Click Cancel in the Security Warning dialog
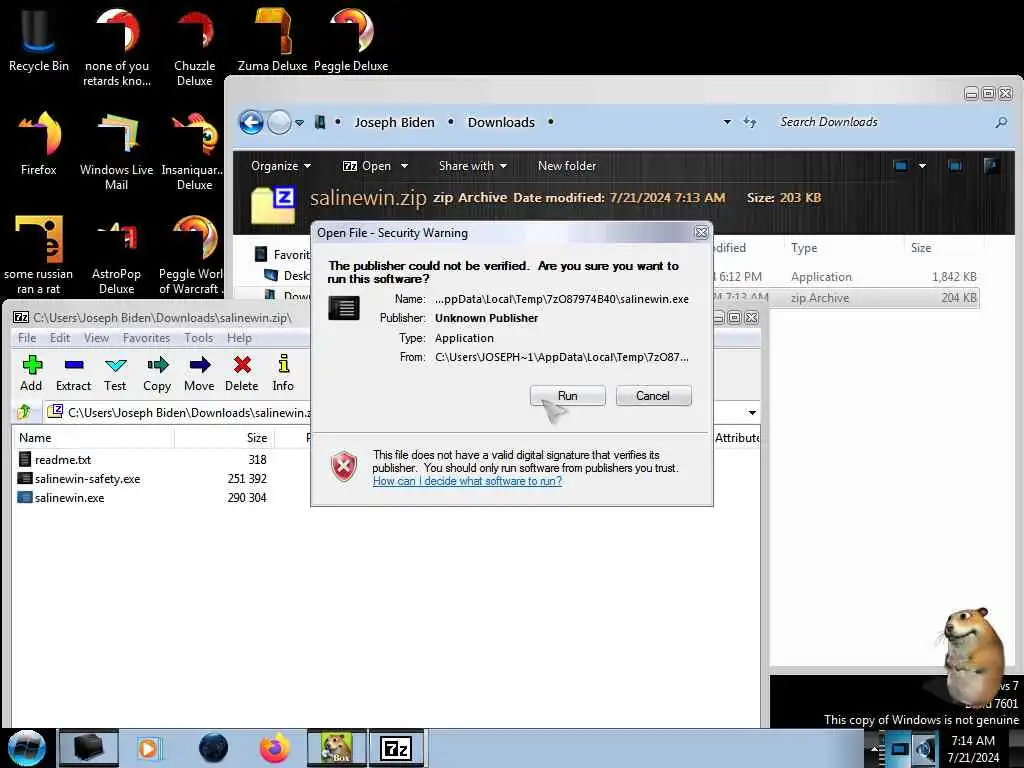Viewport: 1024px width, 768px height. click(653, 396)
